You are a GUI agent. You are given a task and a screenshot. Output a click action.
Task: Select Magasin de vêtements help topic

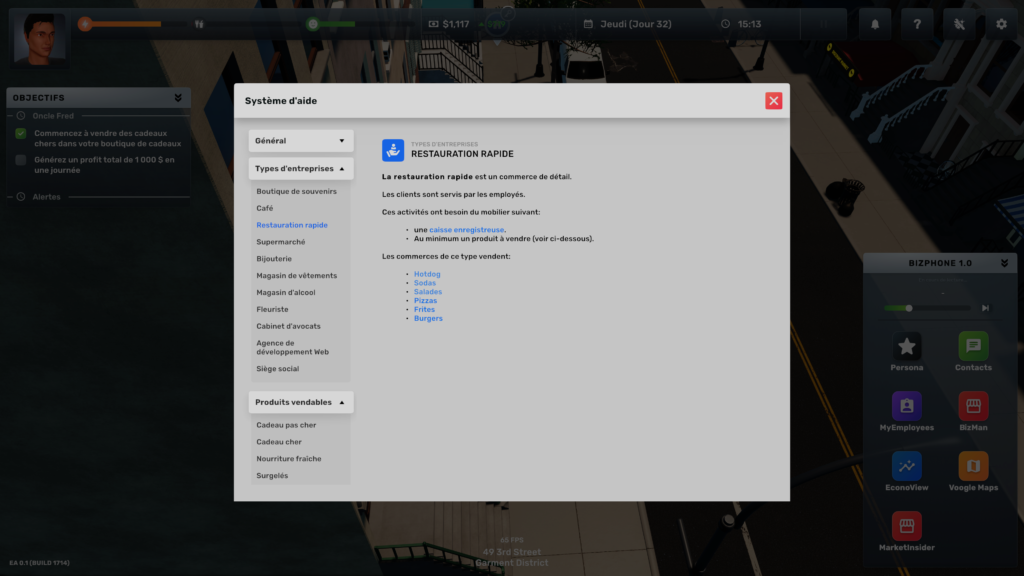coord(296,276)
